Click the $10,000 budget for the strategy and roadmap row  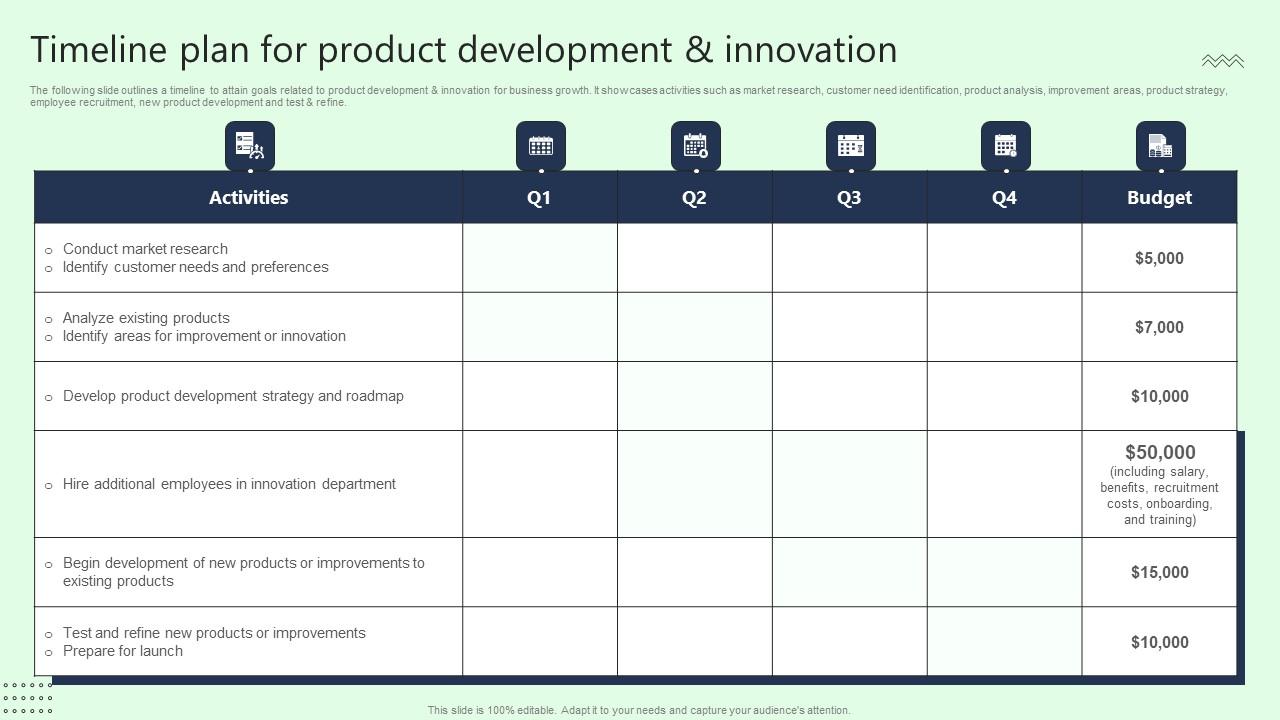1160,396
